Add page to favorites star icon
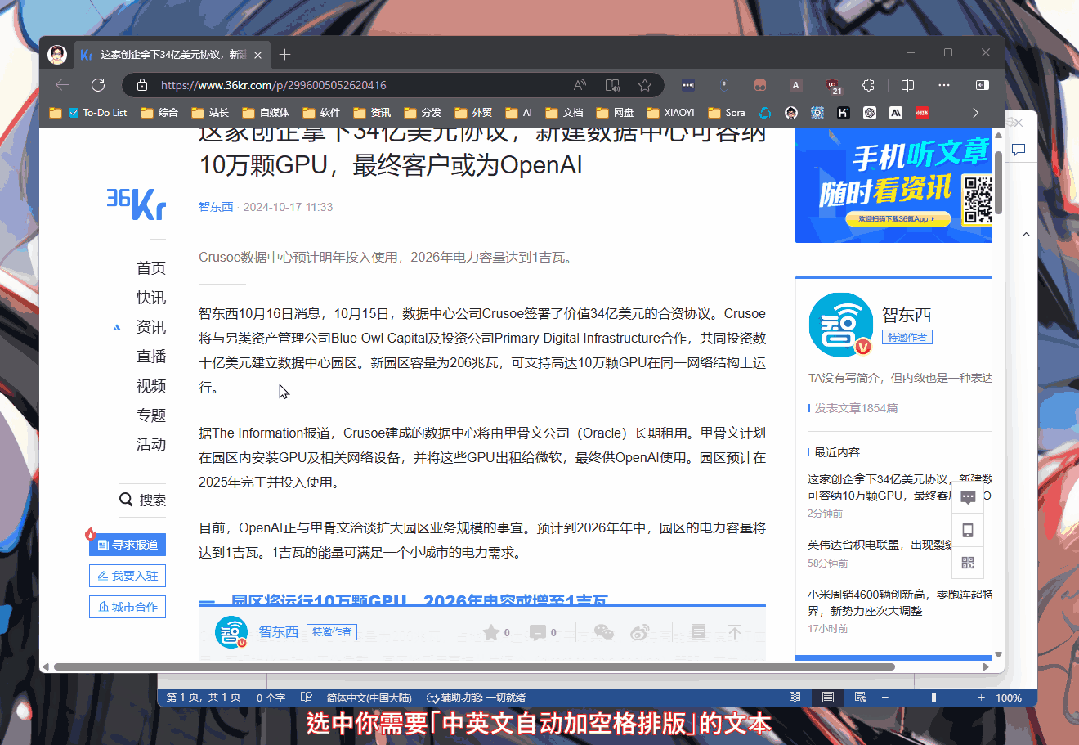The width and height of the screenshot is (1079, 745). click(x=645, y=85)
